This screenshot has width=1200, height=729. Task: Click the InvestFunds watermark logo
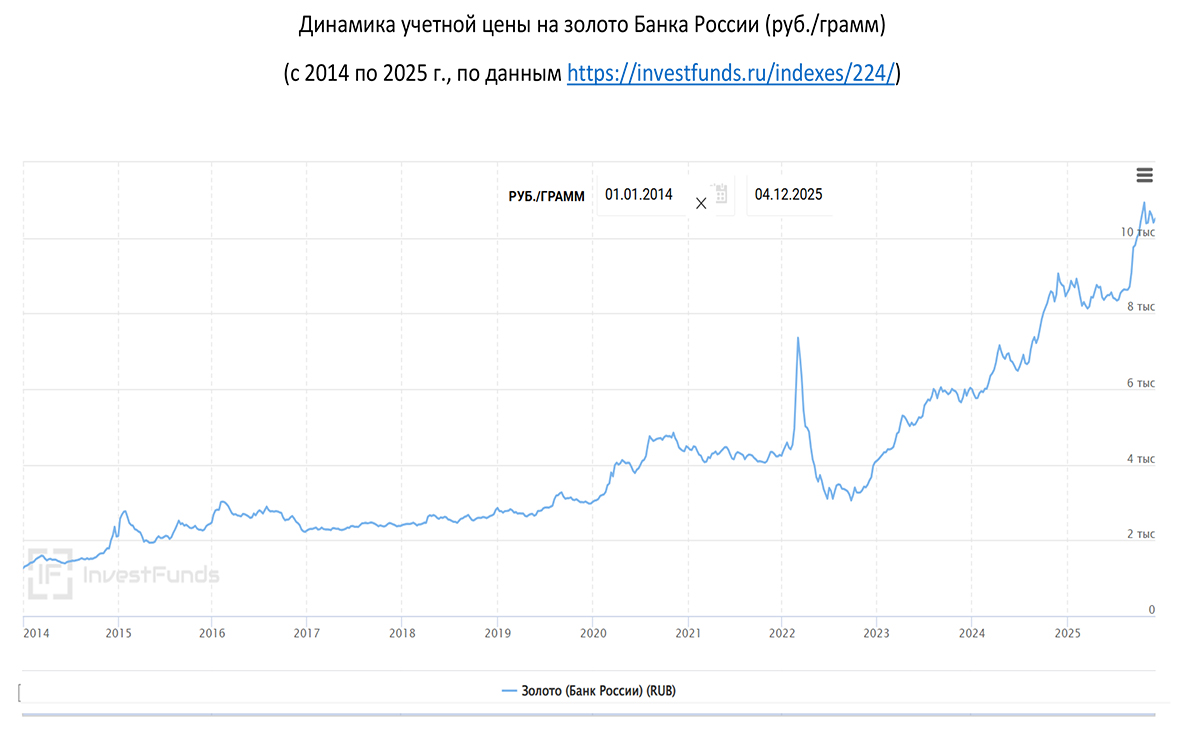122,574
